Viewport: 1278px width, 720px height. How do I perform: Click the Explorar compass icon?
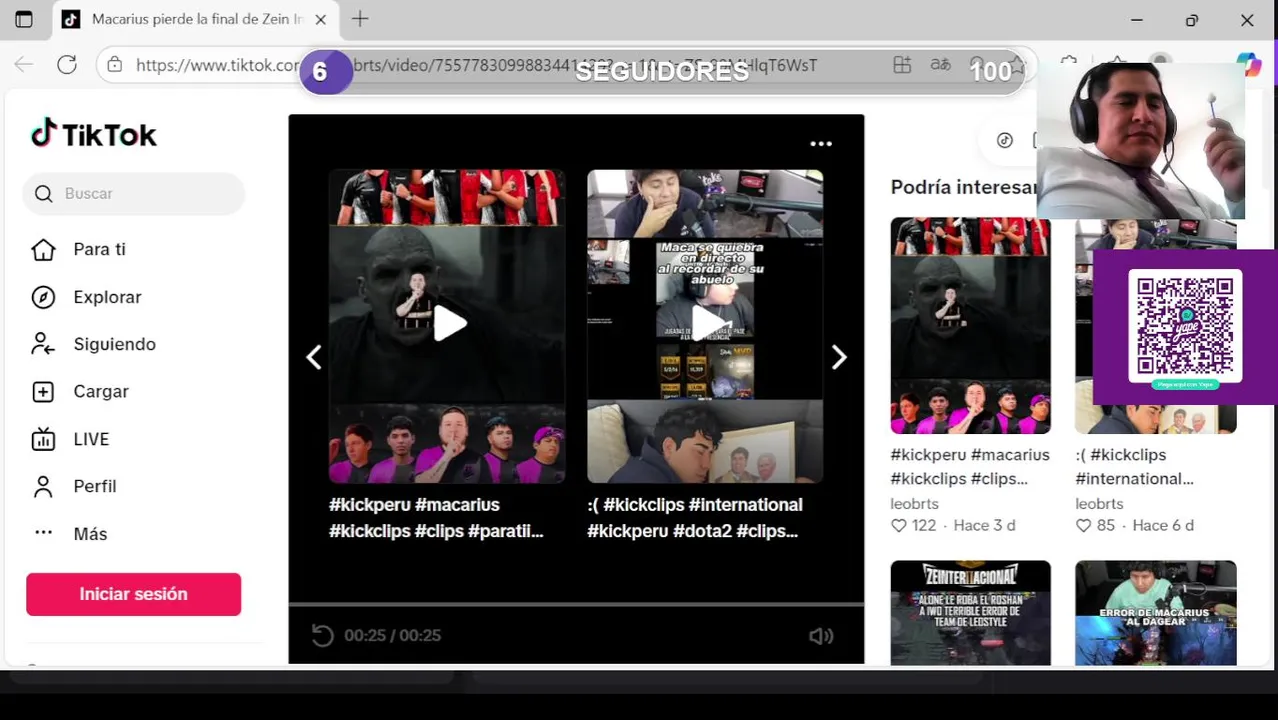pos(43,297)
